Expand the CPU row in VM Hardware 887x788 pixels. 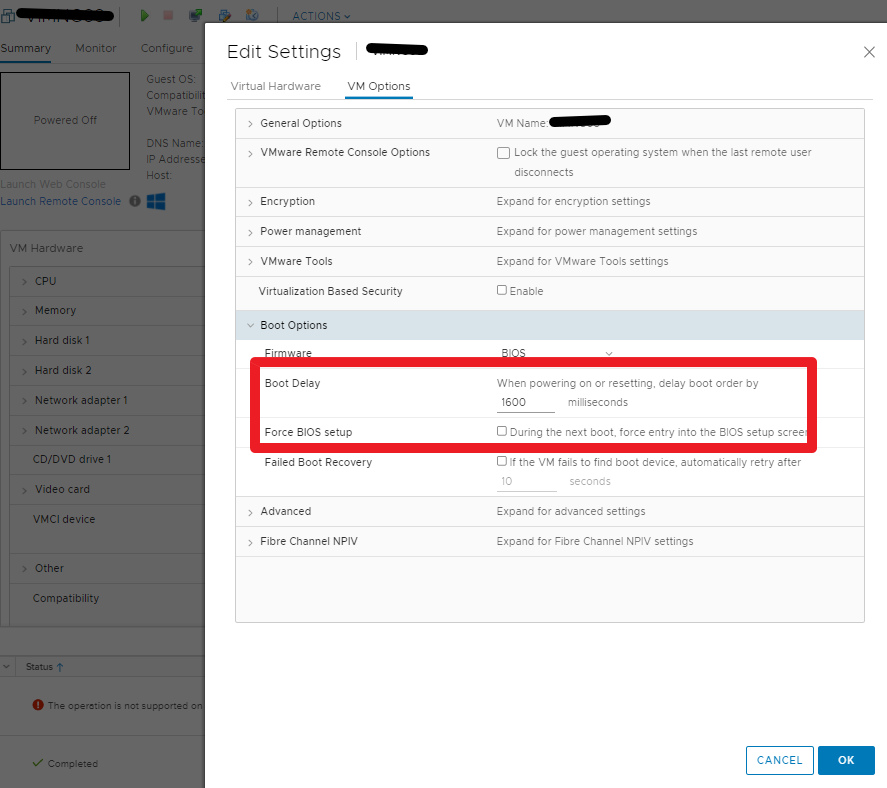[24, 282]
